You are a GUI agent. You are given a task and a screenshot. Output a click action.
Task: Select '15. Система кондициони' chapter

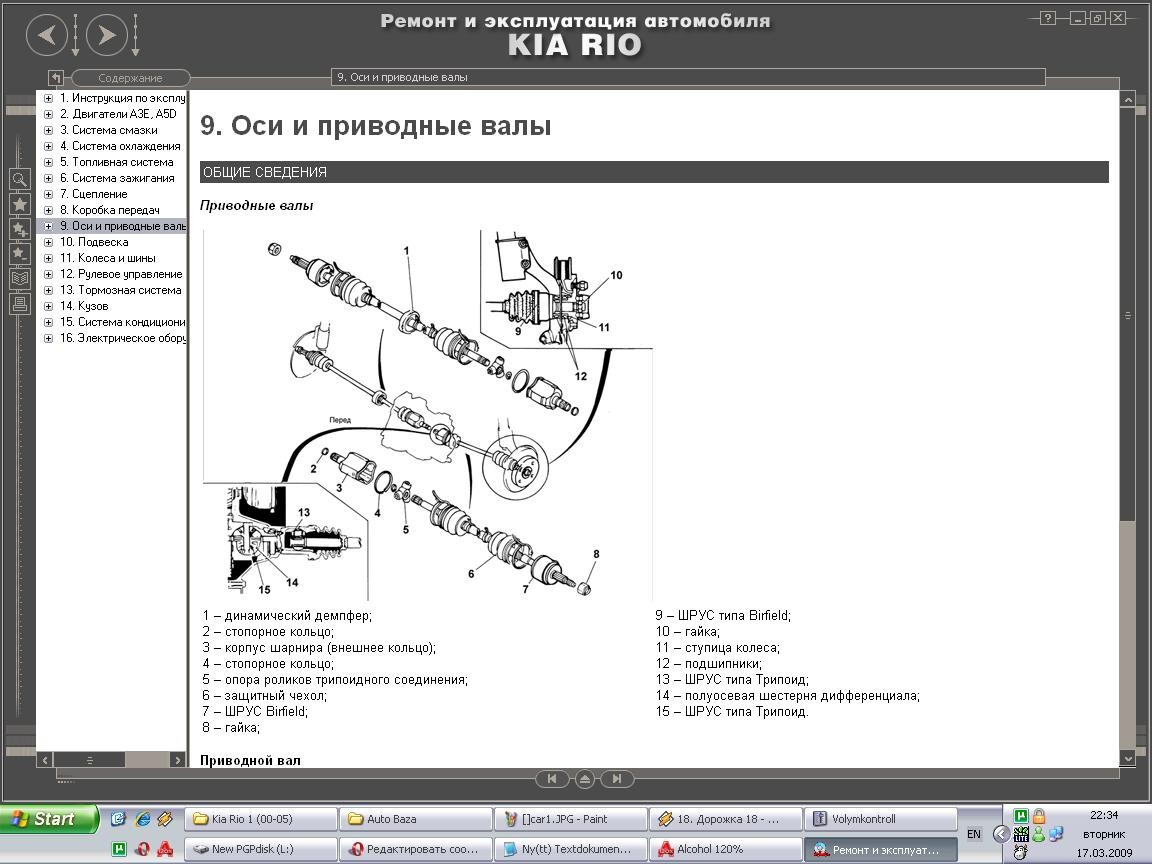click(x=123, y=323)
